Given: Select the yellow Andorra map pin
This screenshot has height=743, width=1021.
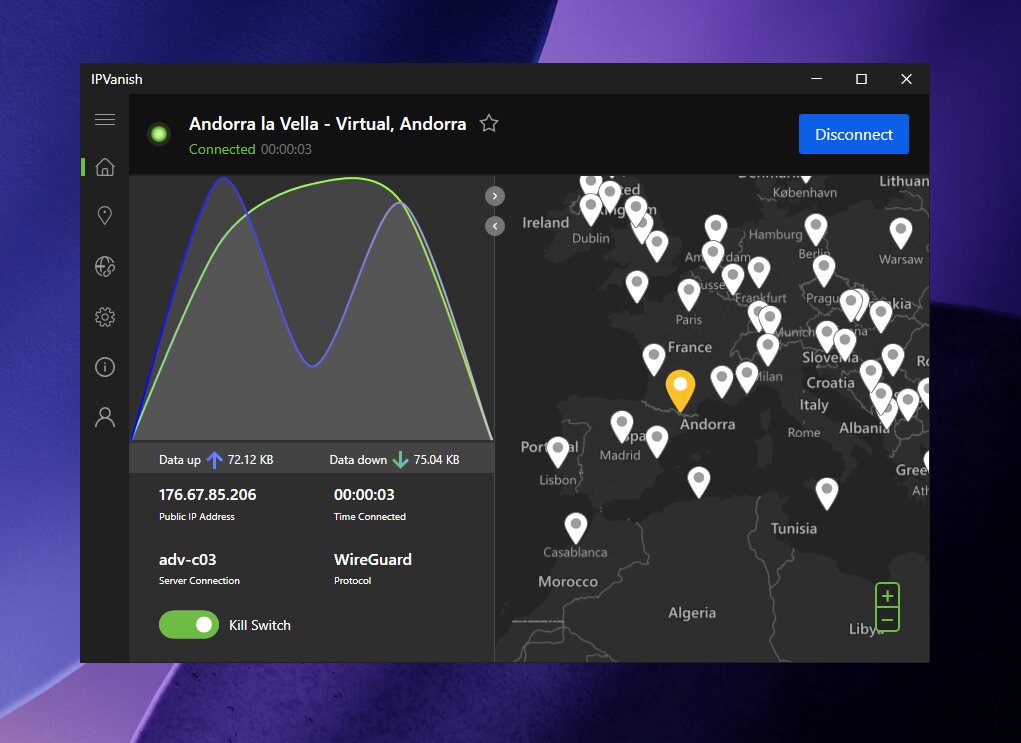Looking at the screenshot, I should click(680, 391).
